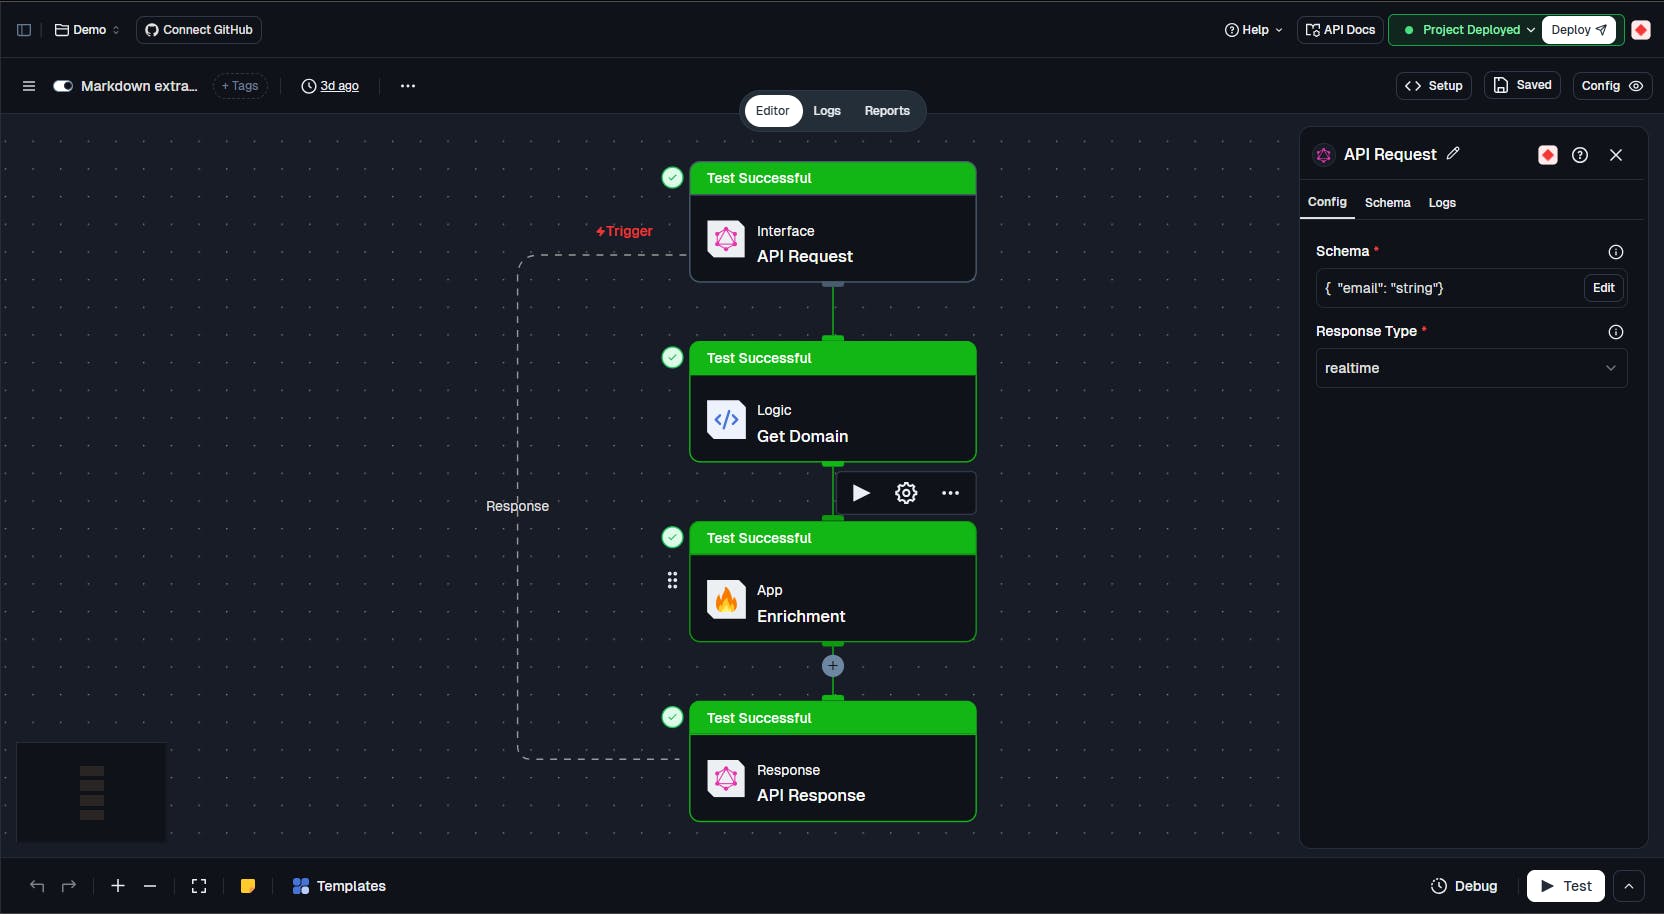Add a yellow sticky note

pos(248,886)
